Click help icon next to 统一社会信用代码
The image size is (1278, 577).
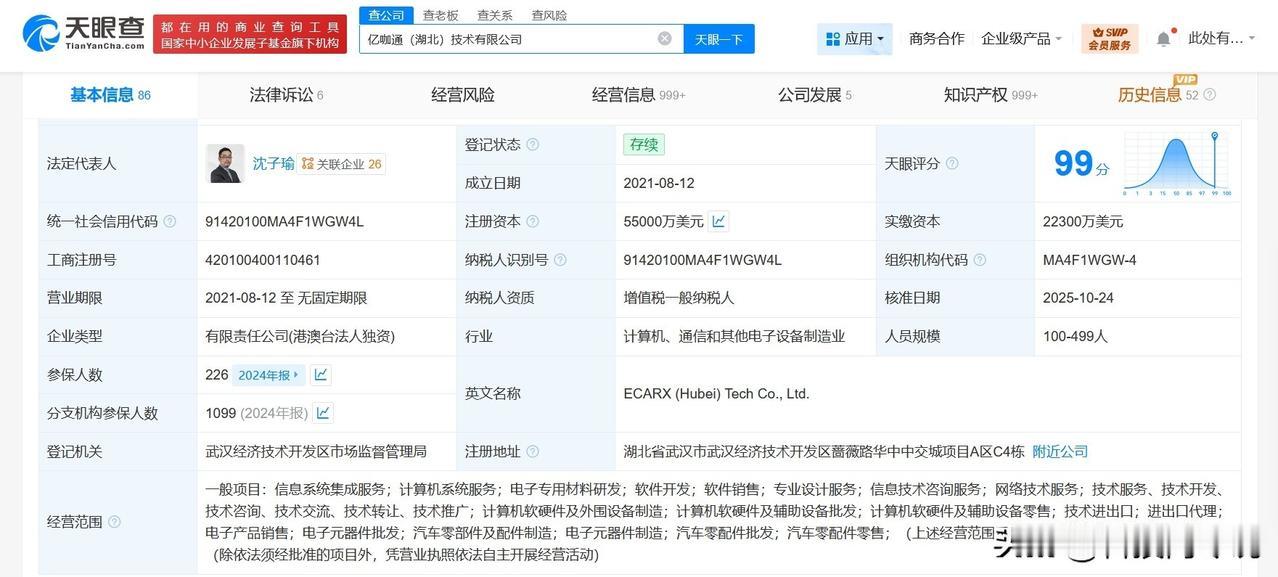pyautogui.click(x=170, y=222)
